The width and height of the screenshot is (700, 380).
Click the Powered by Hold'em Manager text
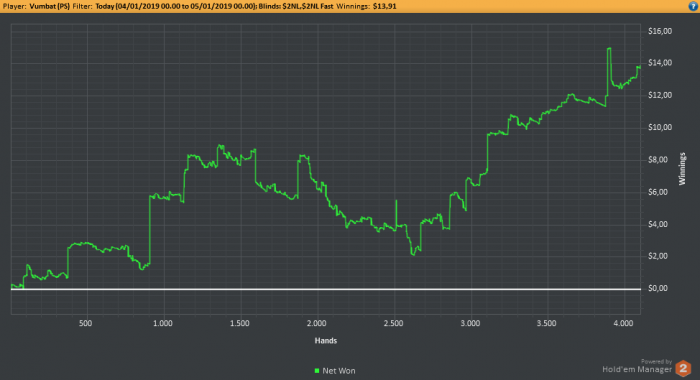[x=637, y=366]
